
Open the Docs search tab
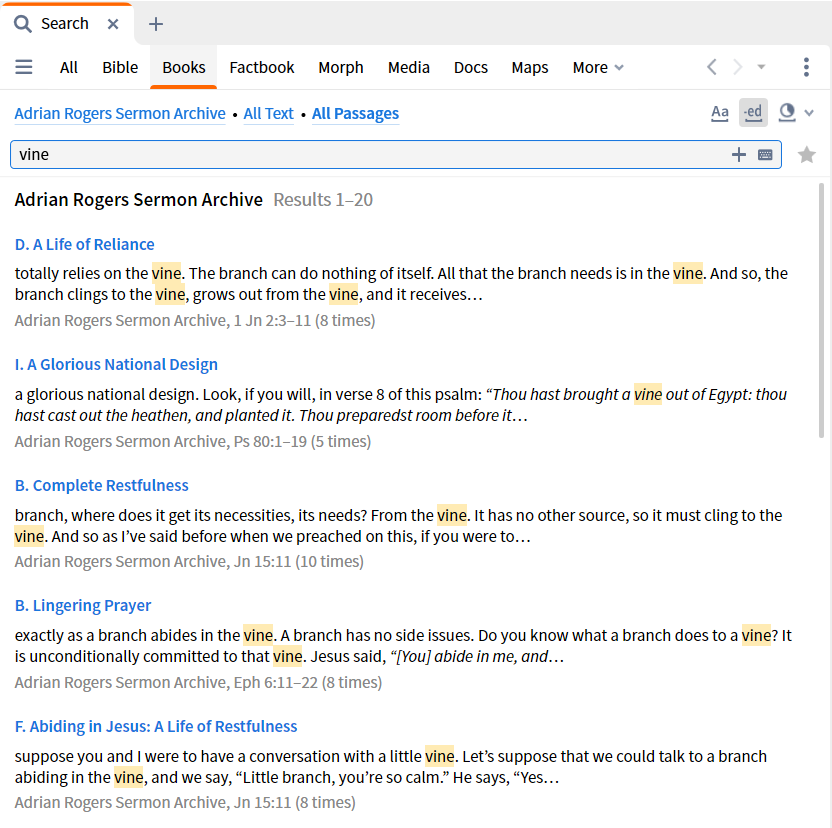tap(471, 67)
